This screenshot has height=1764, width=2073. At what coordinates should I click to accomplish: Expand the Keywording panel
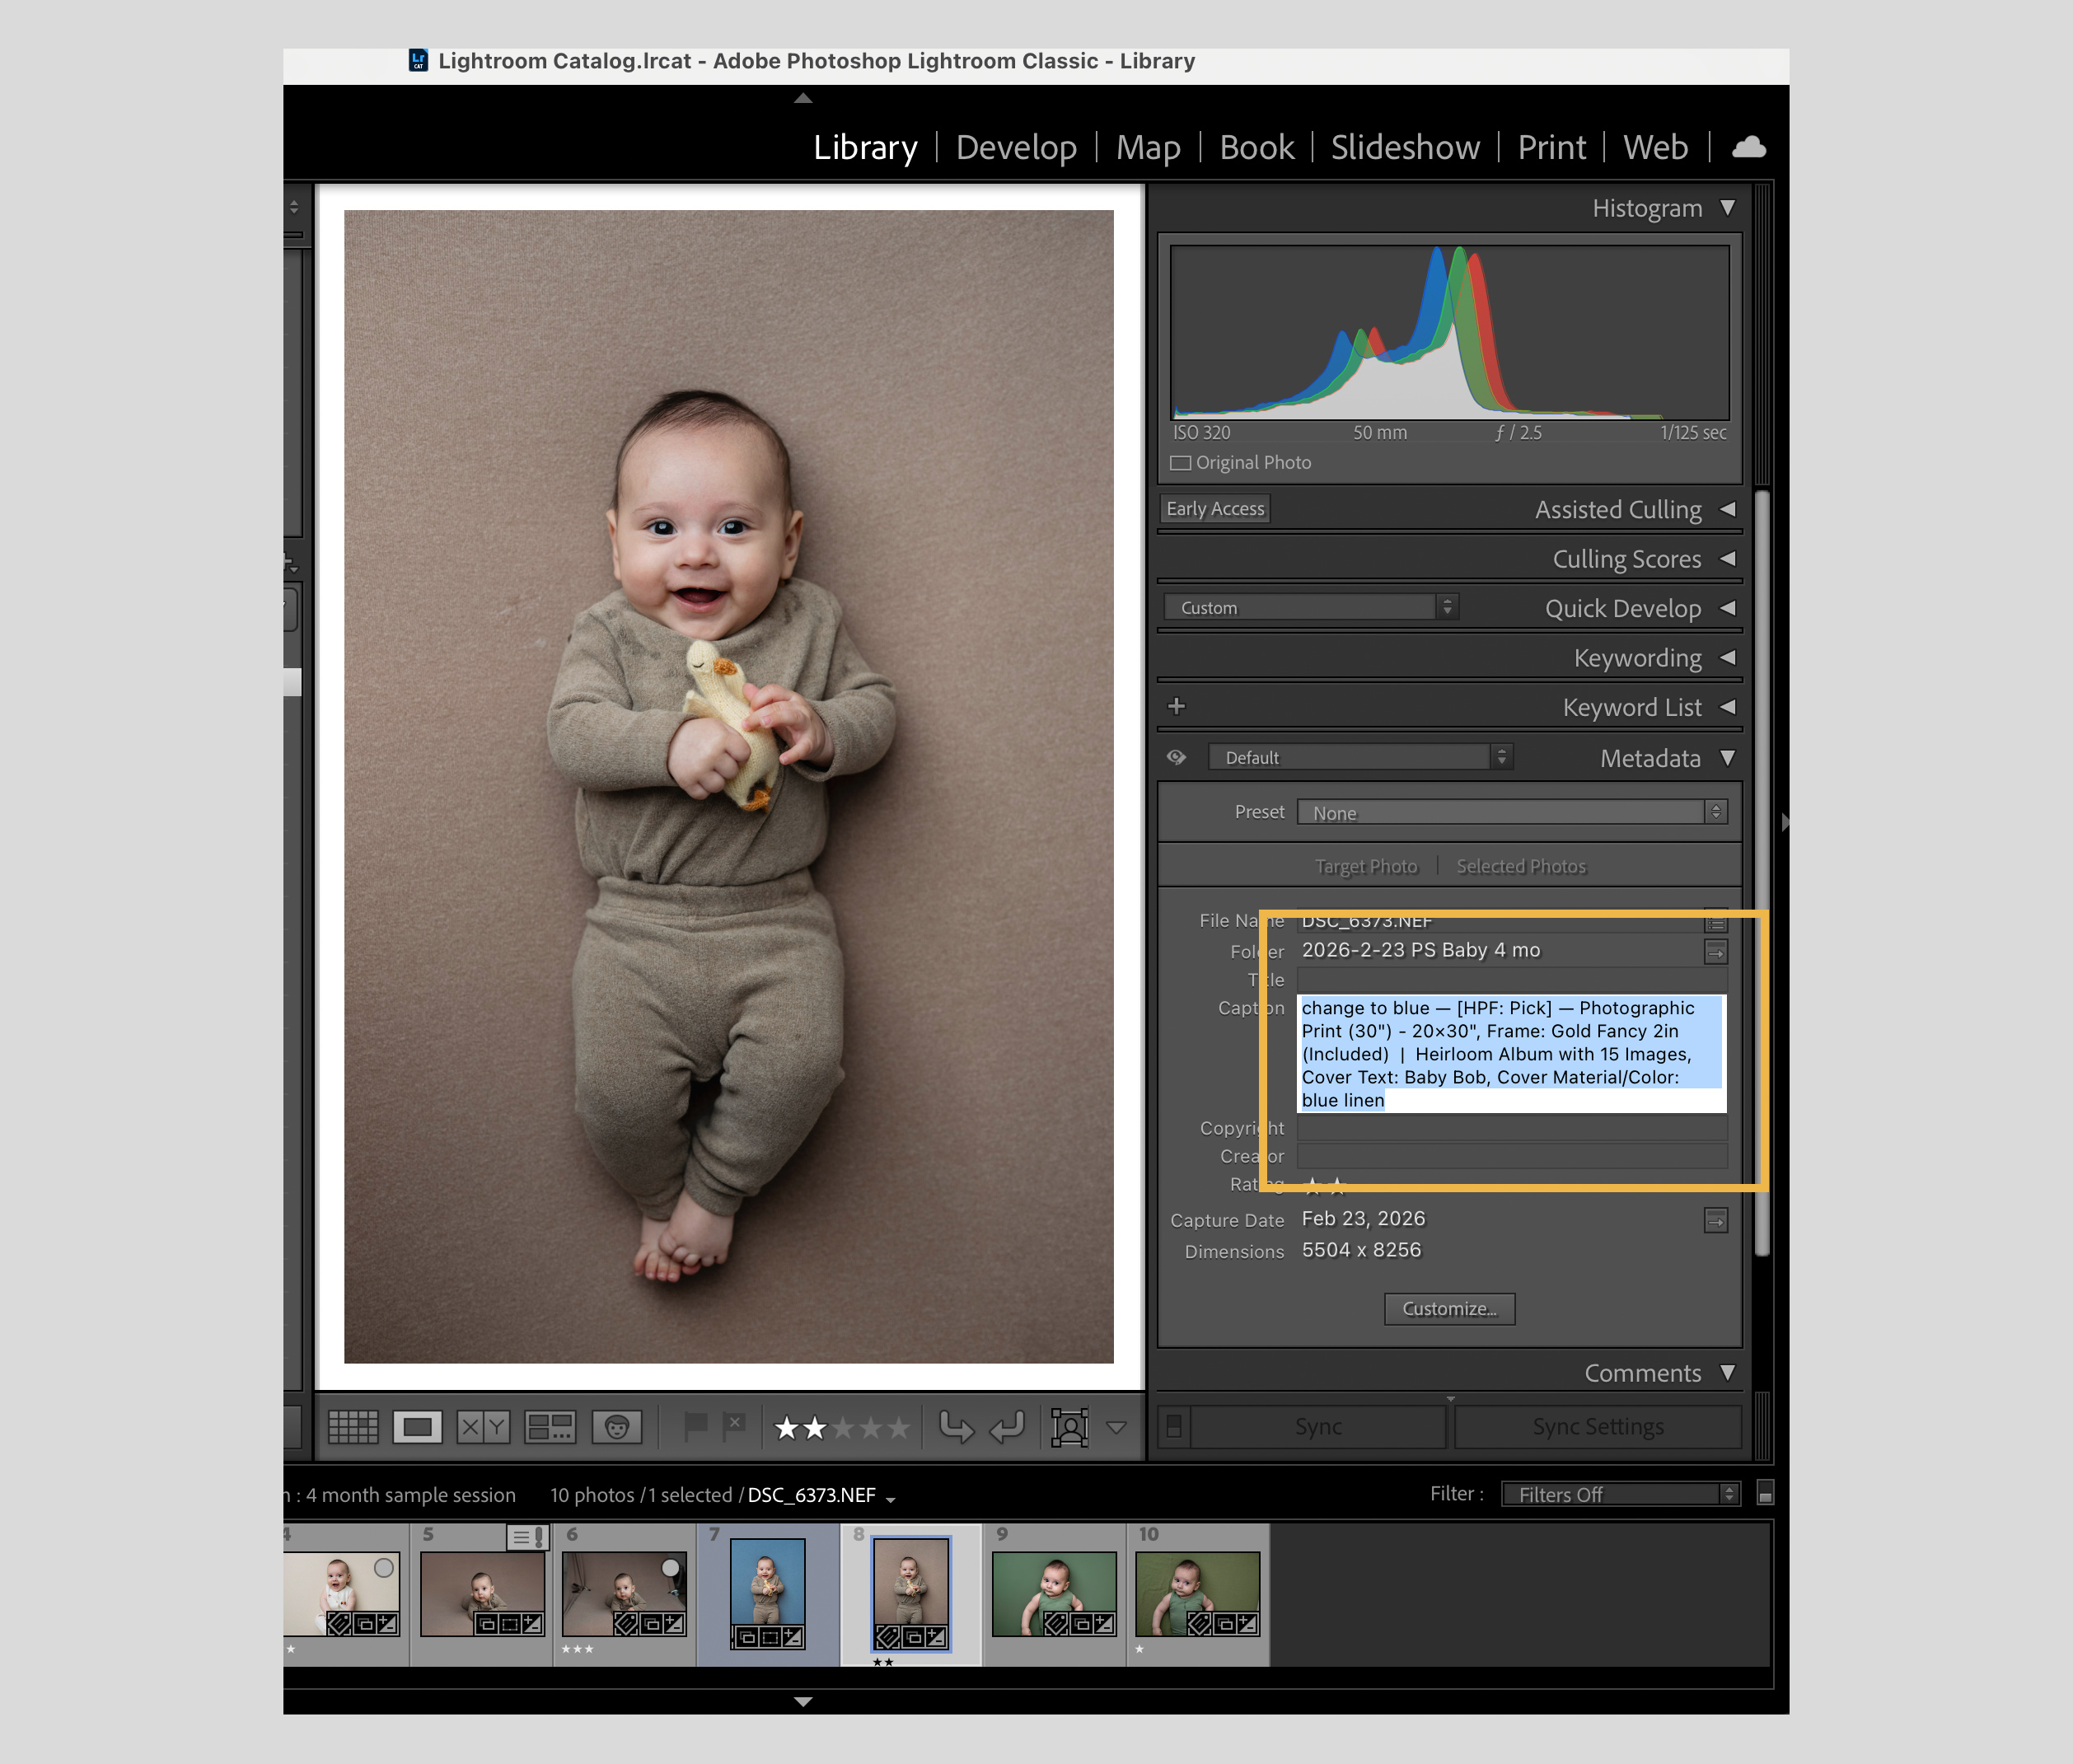tap(1637, 658)
